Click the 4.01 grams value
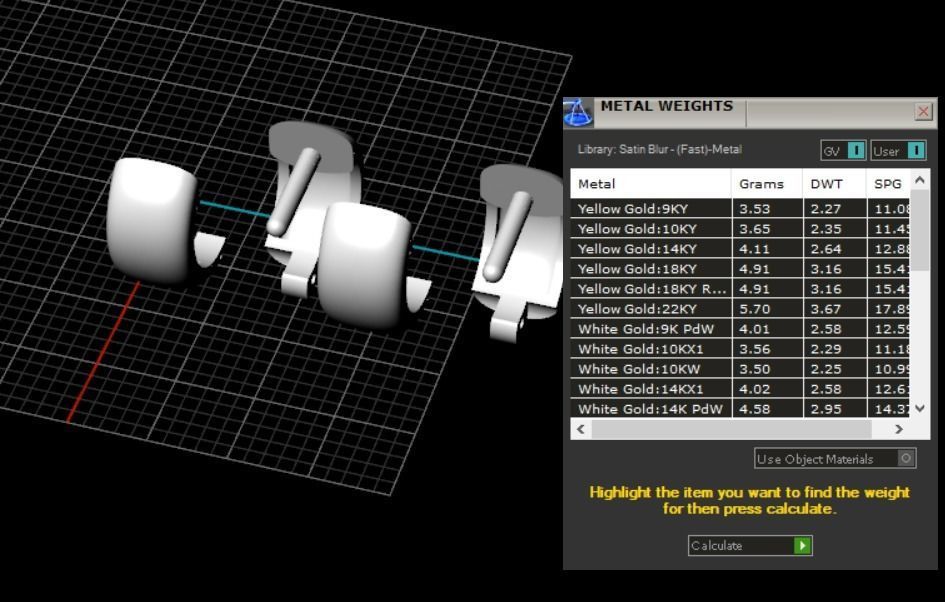This screenshot has width=945, height=602. pyautogui.click(x=755, y=329)
